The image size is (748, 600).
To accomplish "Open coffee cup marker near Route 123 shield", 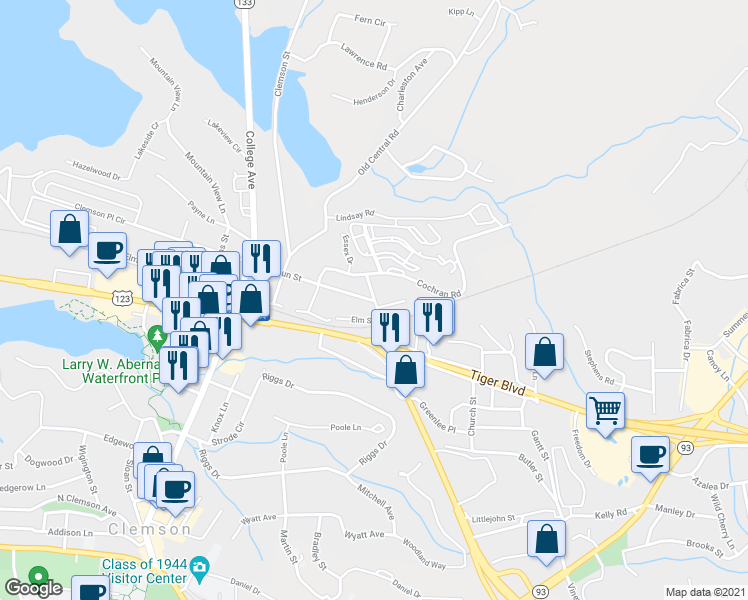I will point(107,252).
